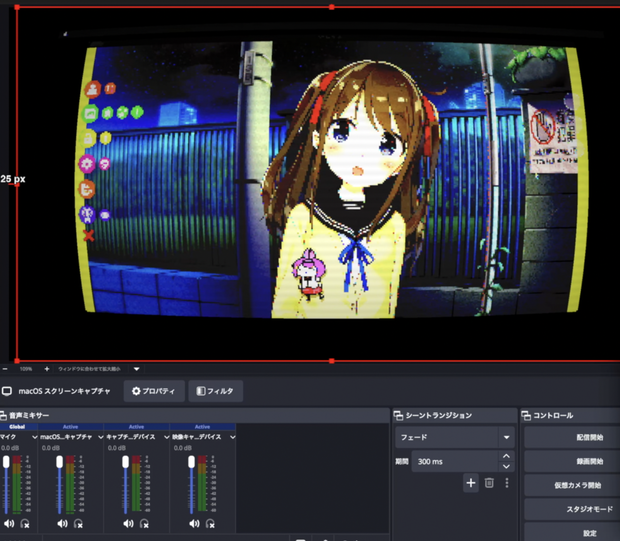Viewport: 620px width, 541px height.
Task: Click the top-center red transform handle
Action: pos(331,7)
